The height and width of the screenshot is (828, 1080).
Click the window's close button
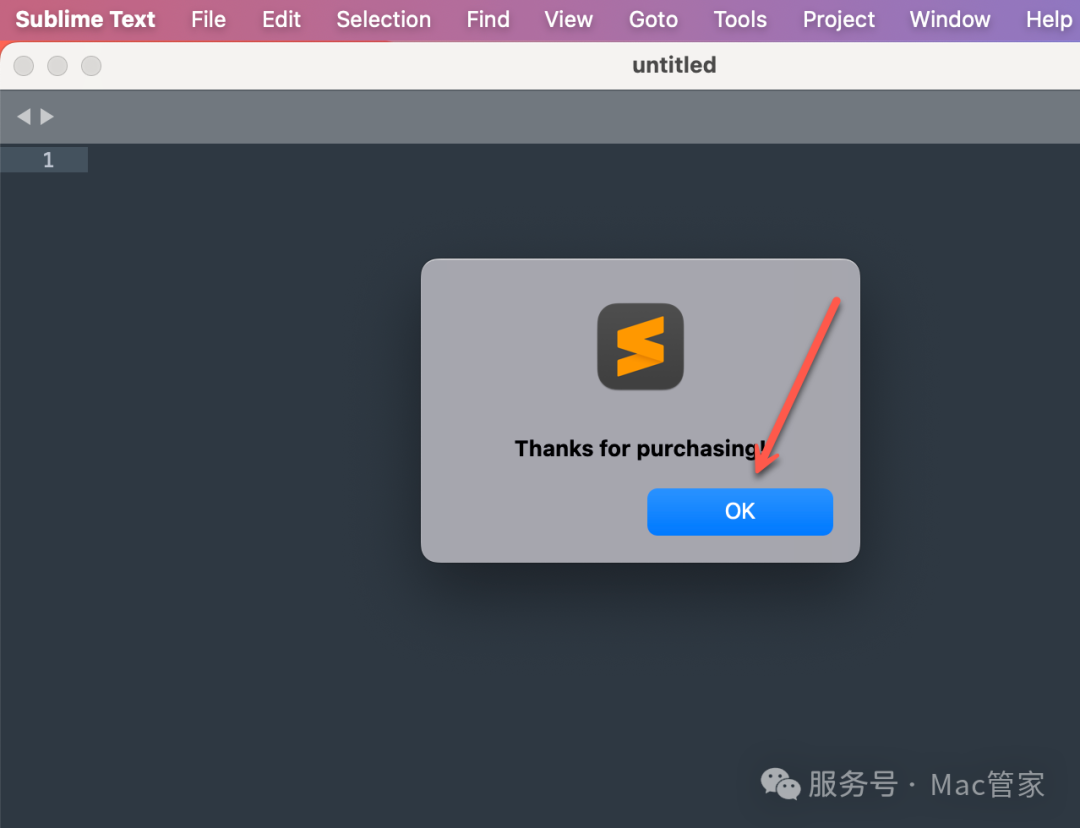coord(24,66)
